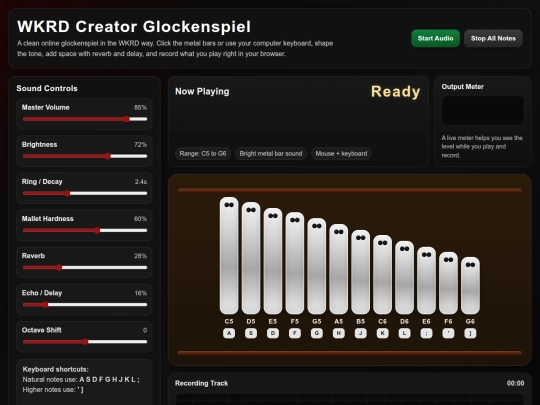This screenshot has height=405, width=540.
Task: Click the 28% Reverb value
Action: point(141,256)
